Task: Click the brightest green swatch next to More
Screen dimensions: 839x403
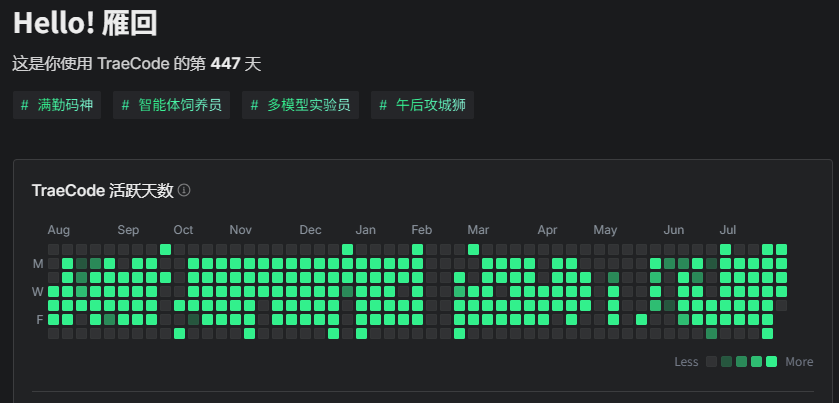Action: pos(771,361)
